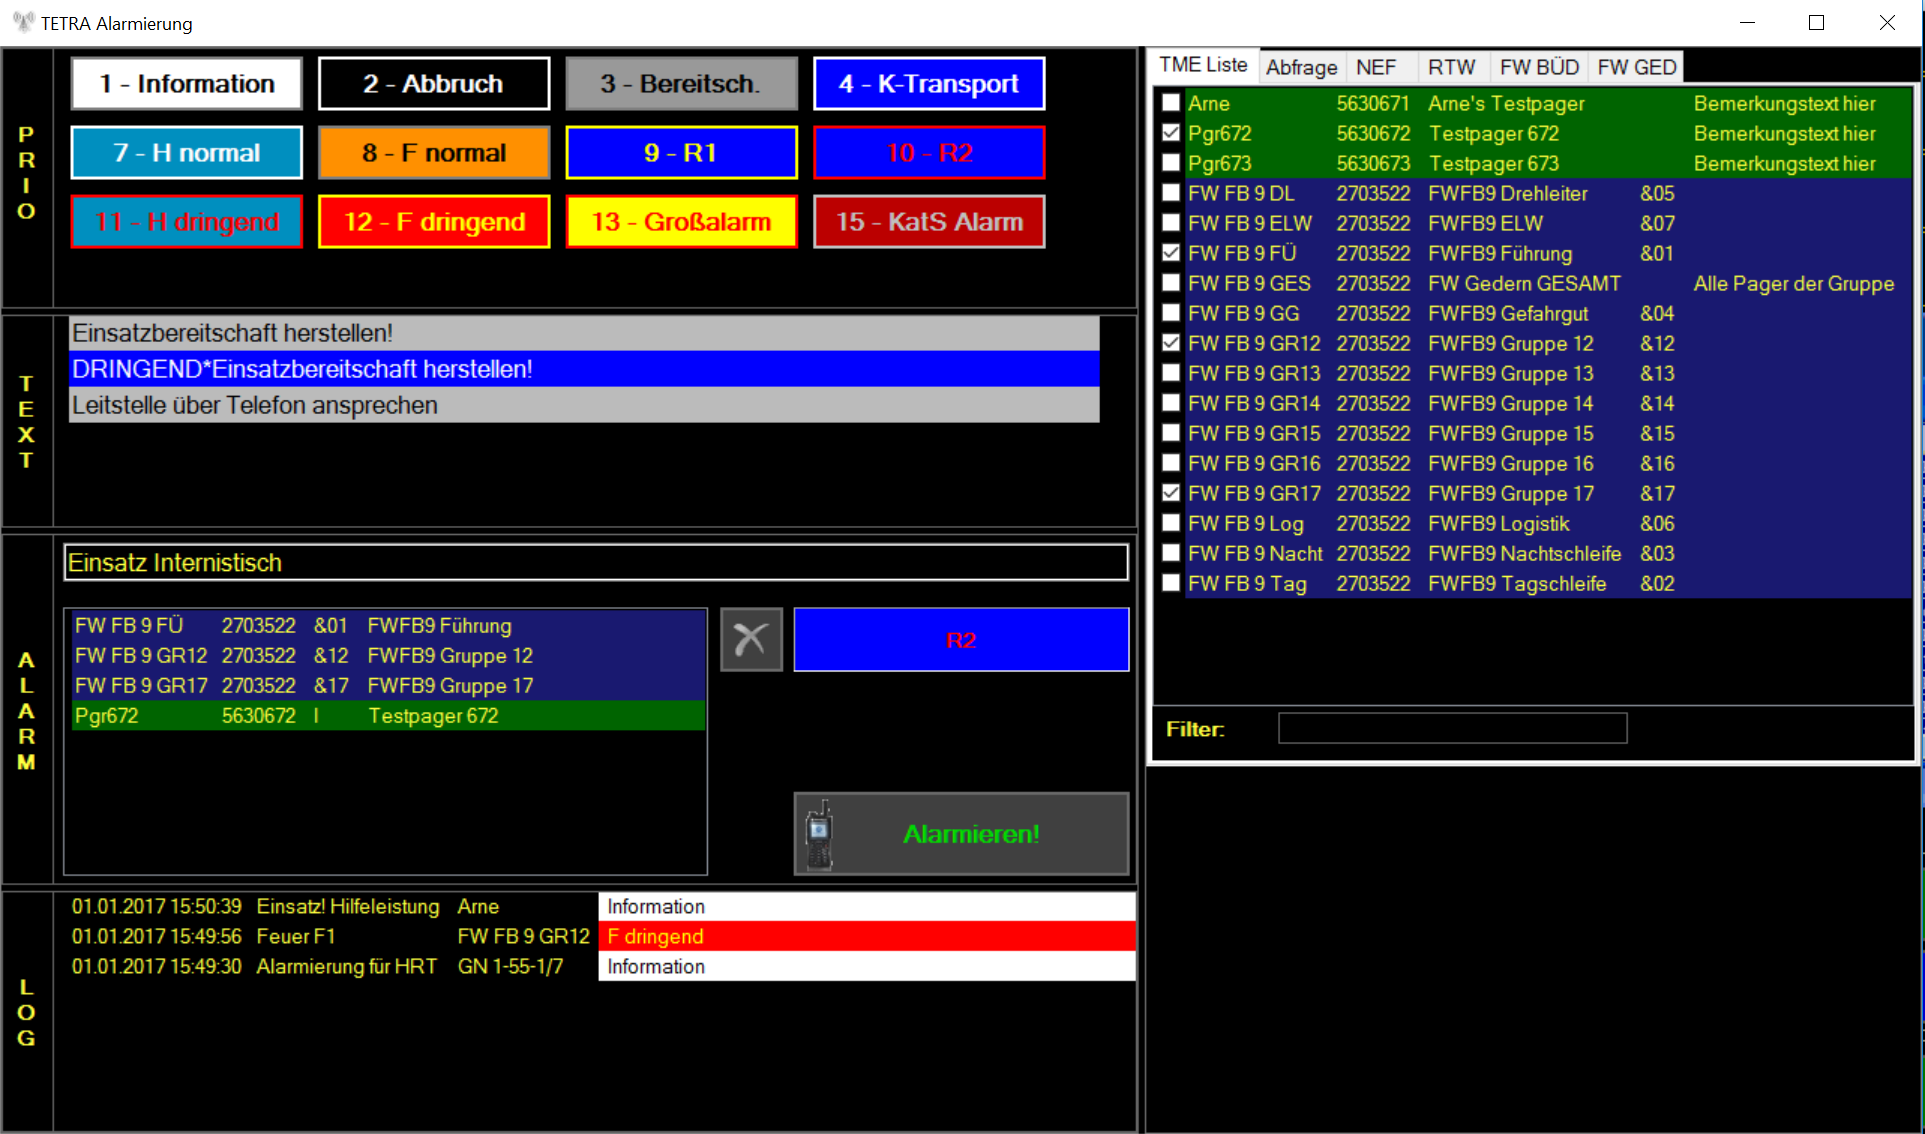Open the FW GED tab
The image size is (1925, 1134).
1636,67
